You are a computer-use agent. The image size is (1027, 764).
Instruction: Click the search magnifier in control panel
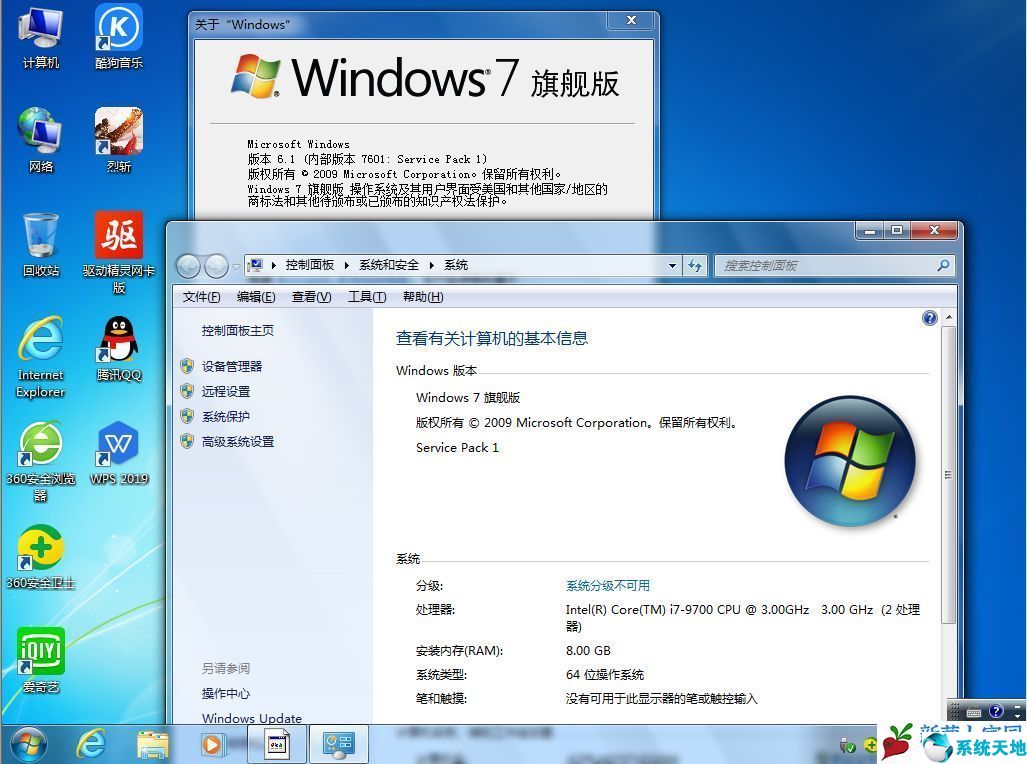tap(943, 265)
